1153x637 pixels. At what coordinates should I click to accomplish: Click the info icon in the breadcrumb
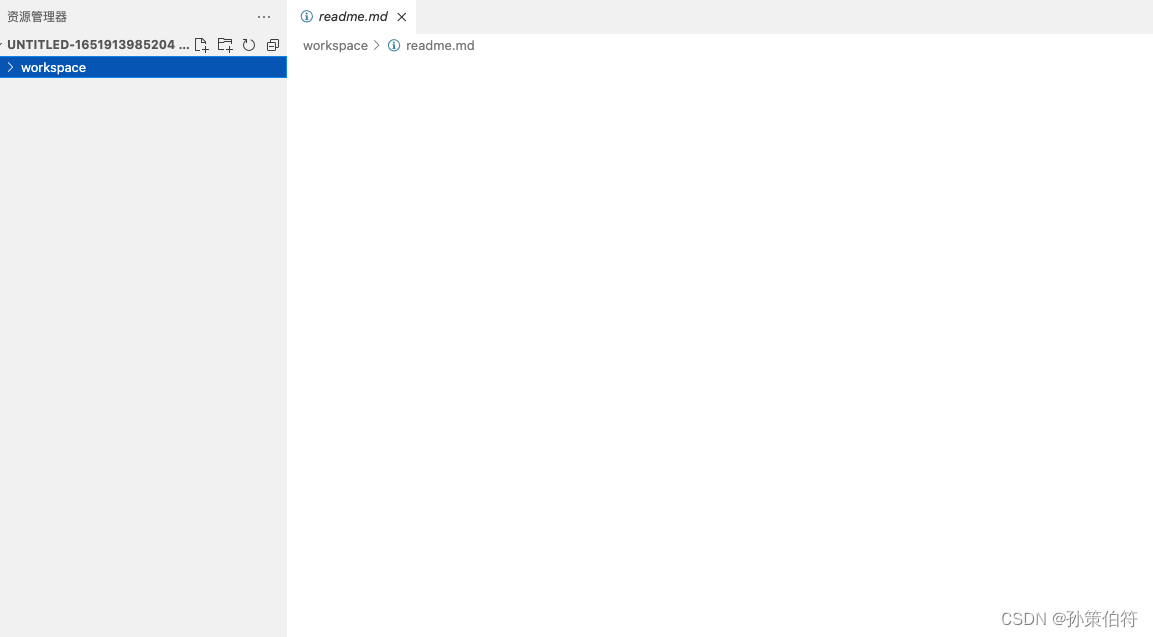click(x=394, y=46)
